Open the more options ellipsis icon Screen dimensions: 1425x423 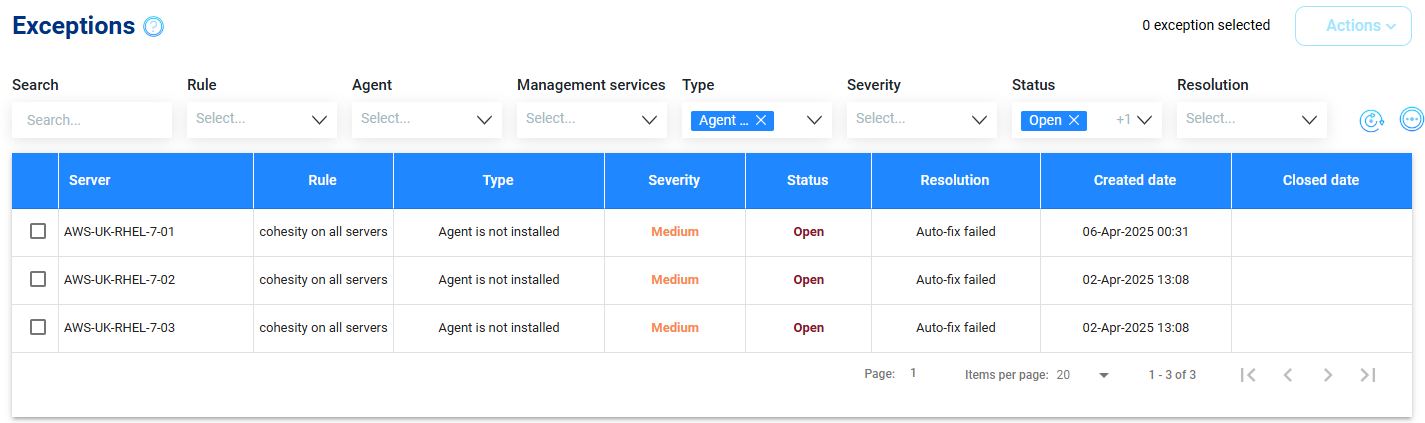[x=1411, y=120]
